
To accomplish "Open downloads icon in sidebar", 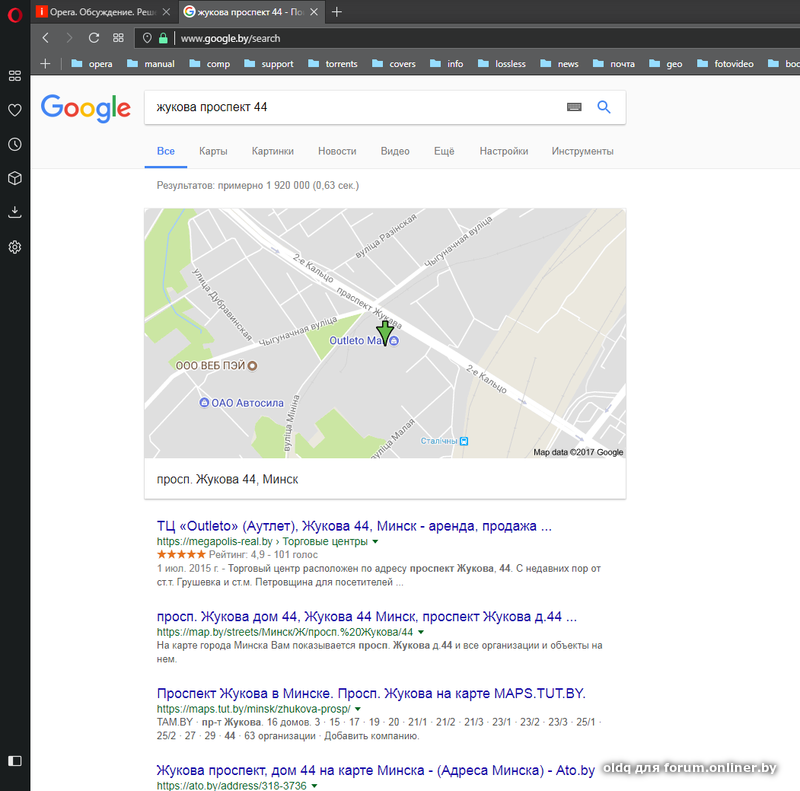I will [x=15, y=212].
